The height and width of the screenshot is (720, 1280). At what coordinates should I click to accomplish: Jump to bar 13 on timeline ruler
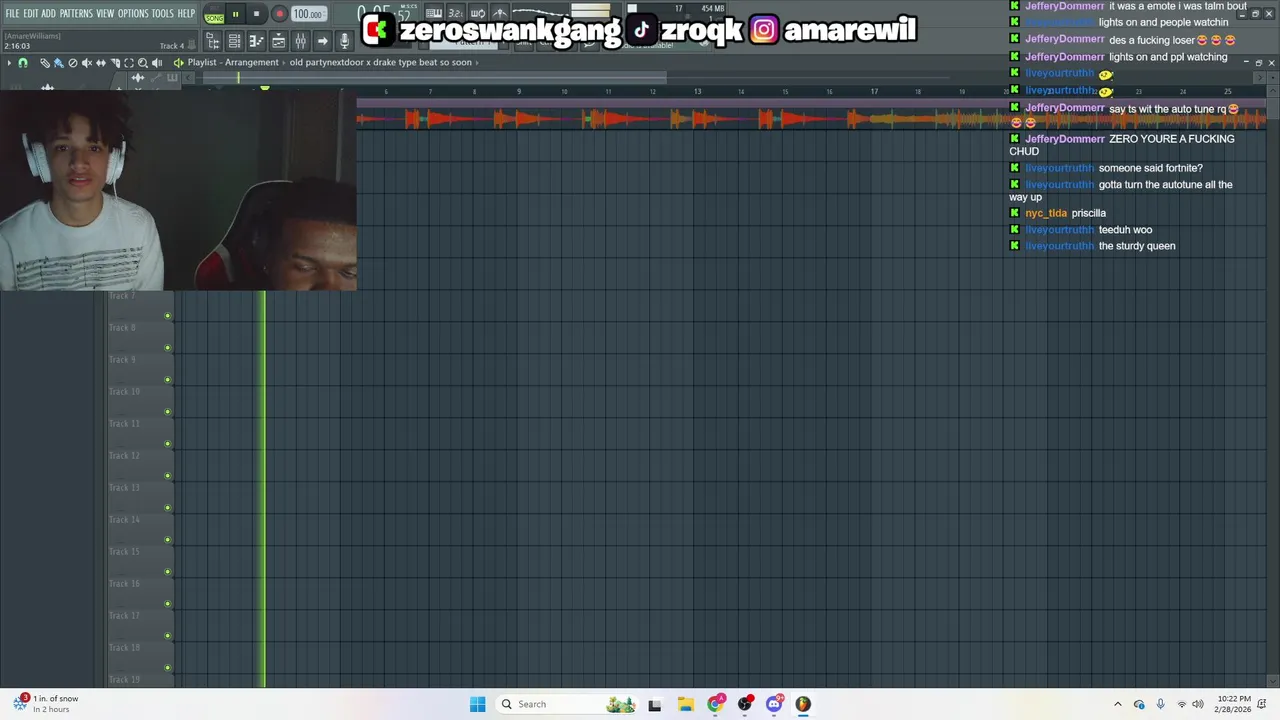(x=697, y=91)
